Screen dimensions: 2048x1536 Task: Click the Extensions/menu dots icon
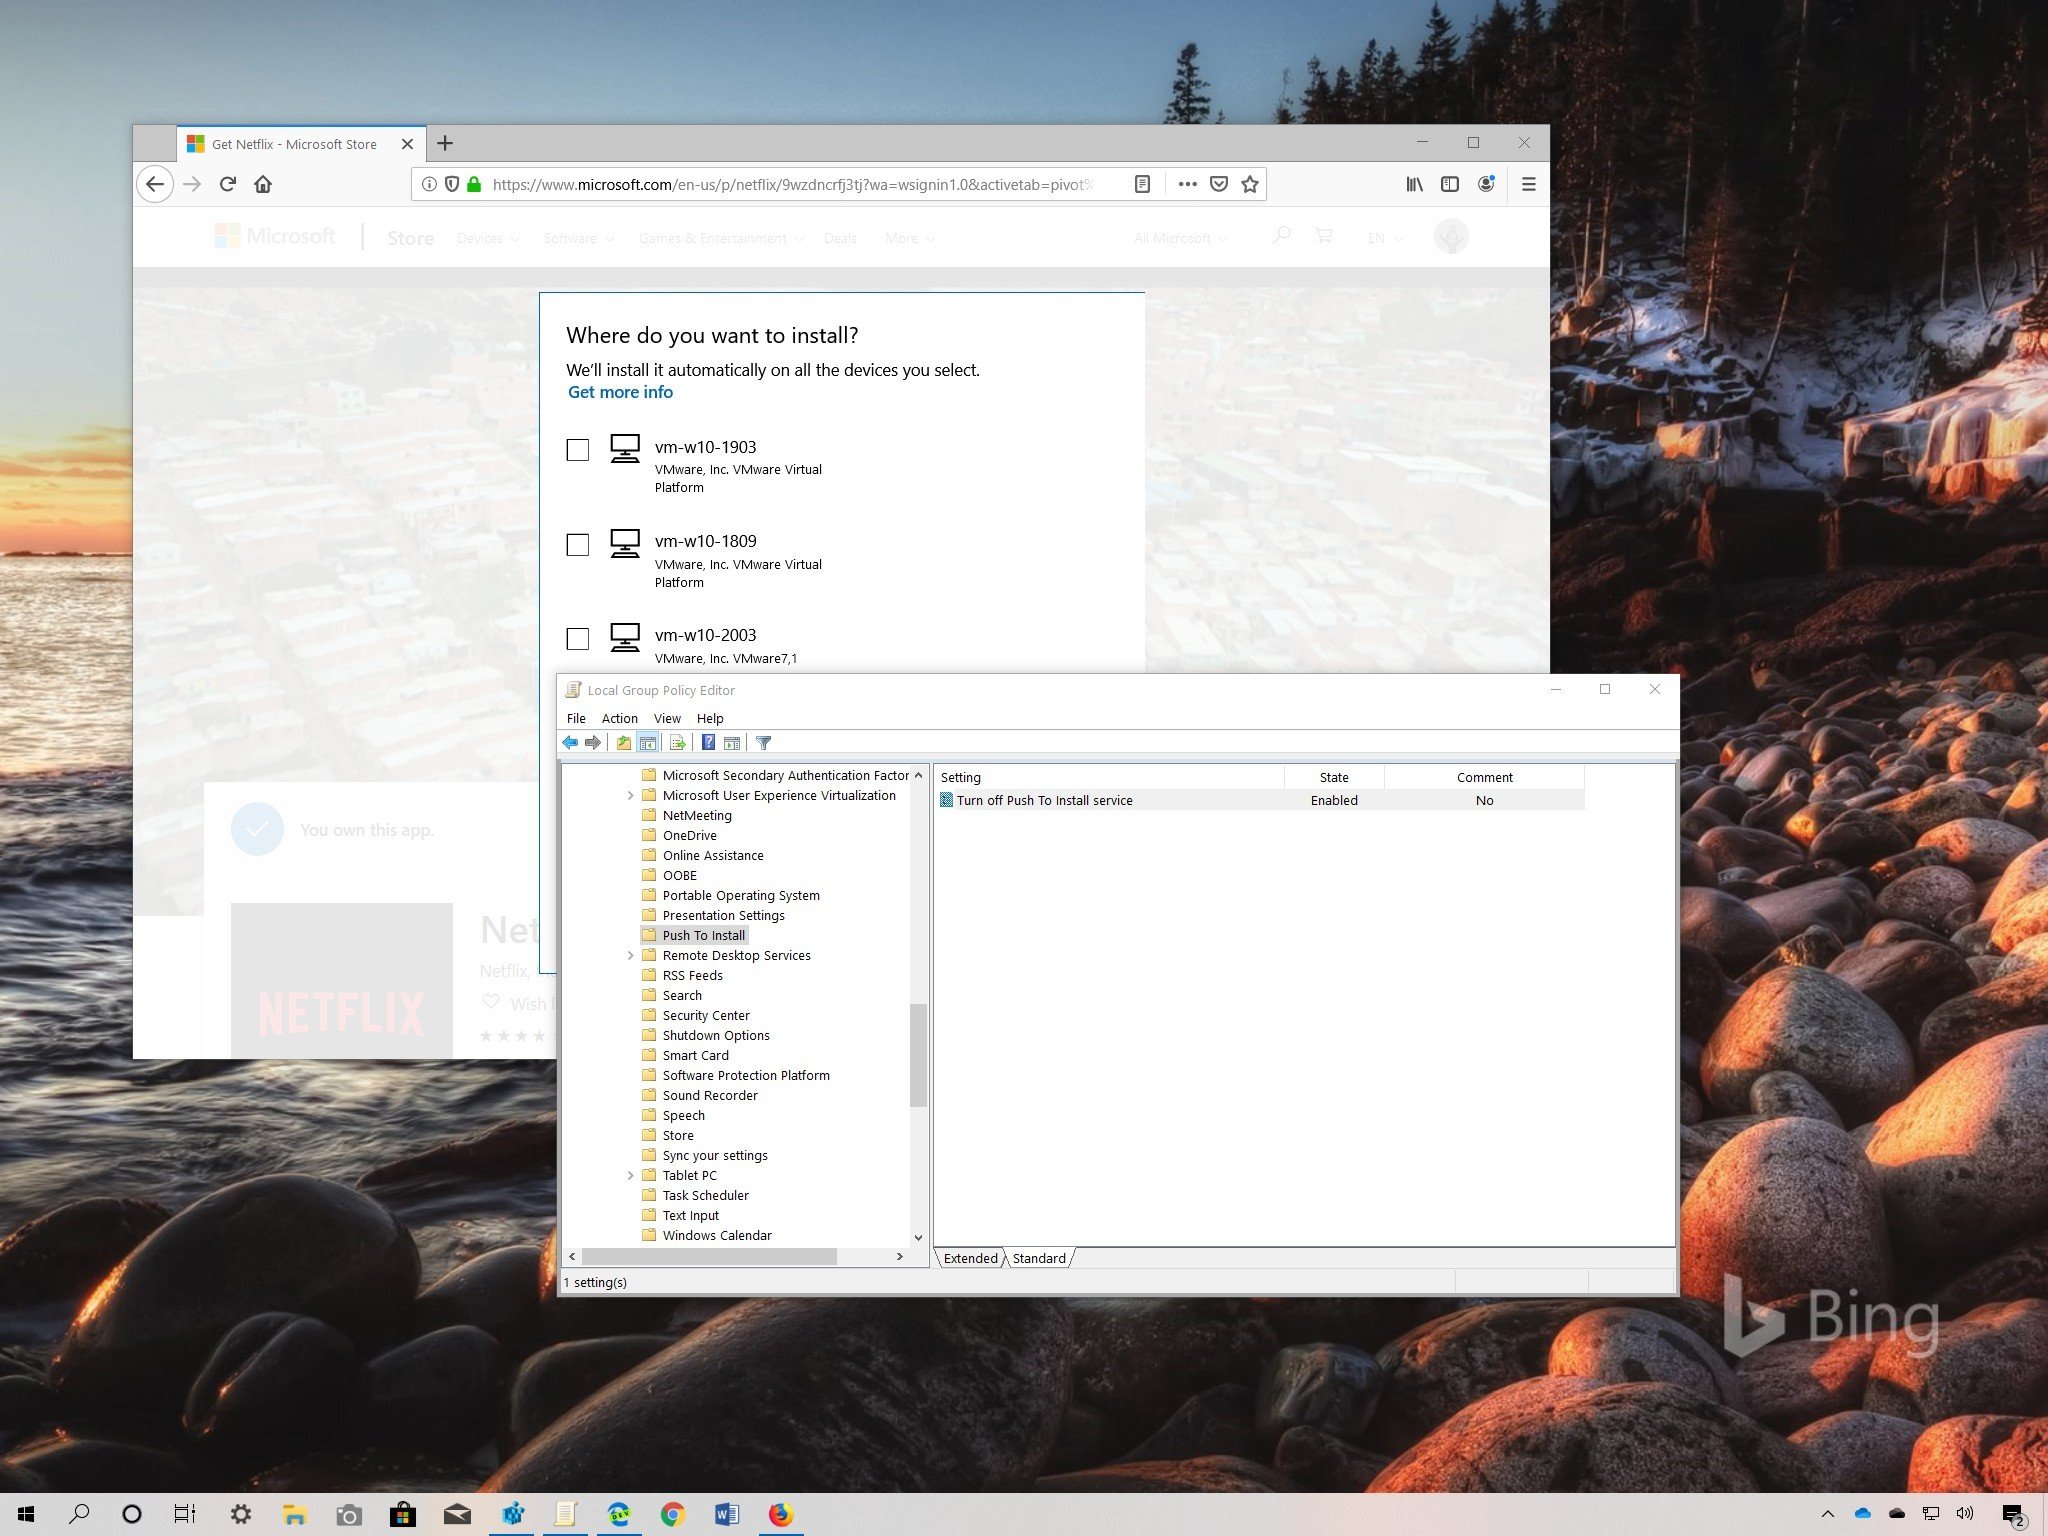tap(1184, 182)
